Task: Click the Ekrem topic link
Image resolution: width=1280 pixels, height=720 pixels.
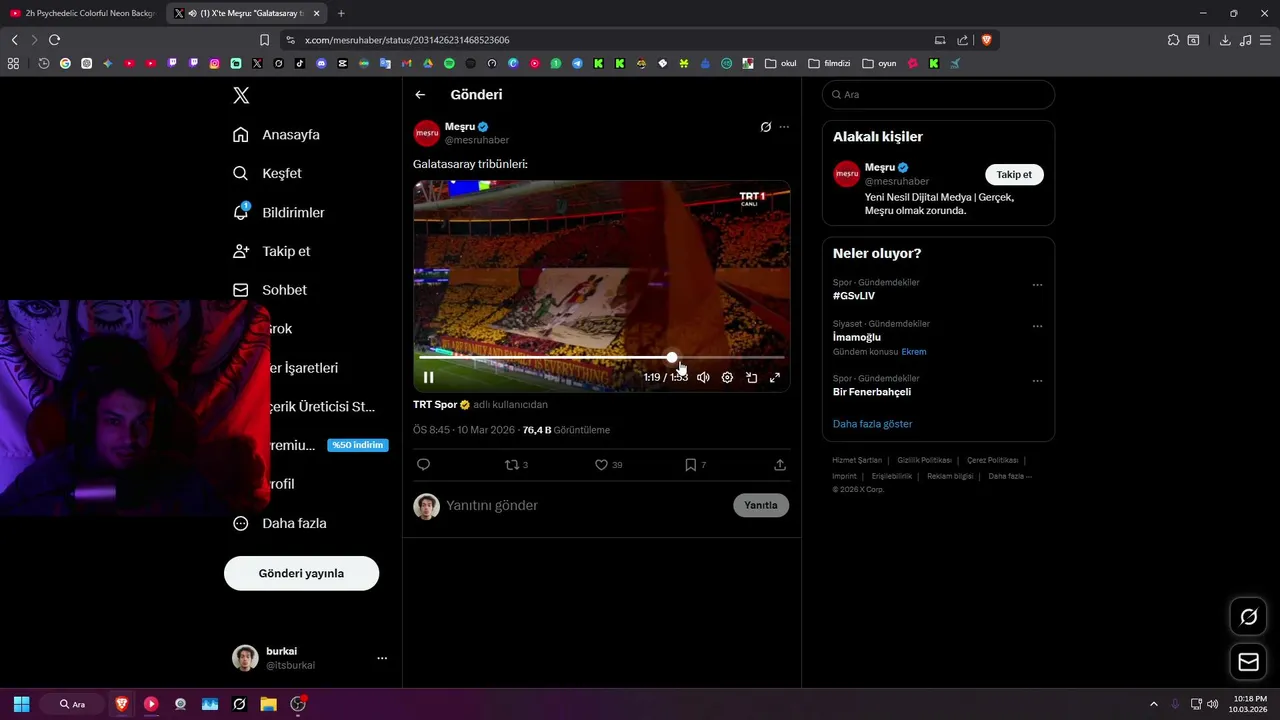Action: click(x=914, y=352)
